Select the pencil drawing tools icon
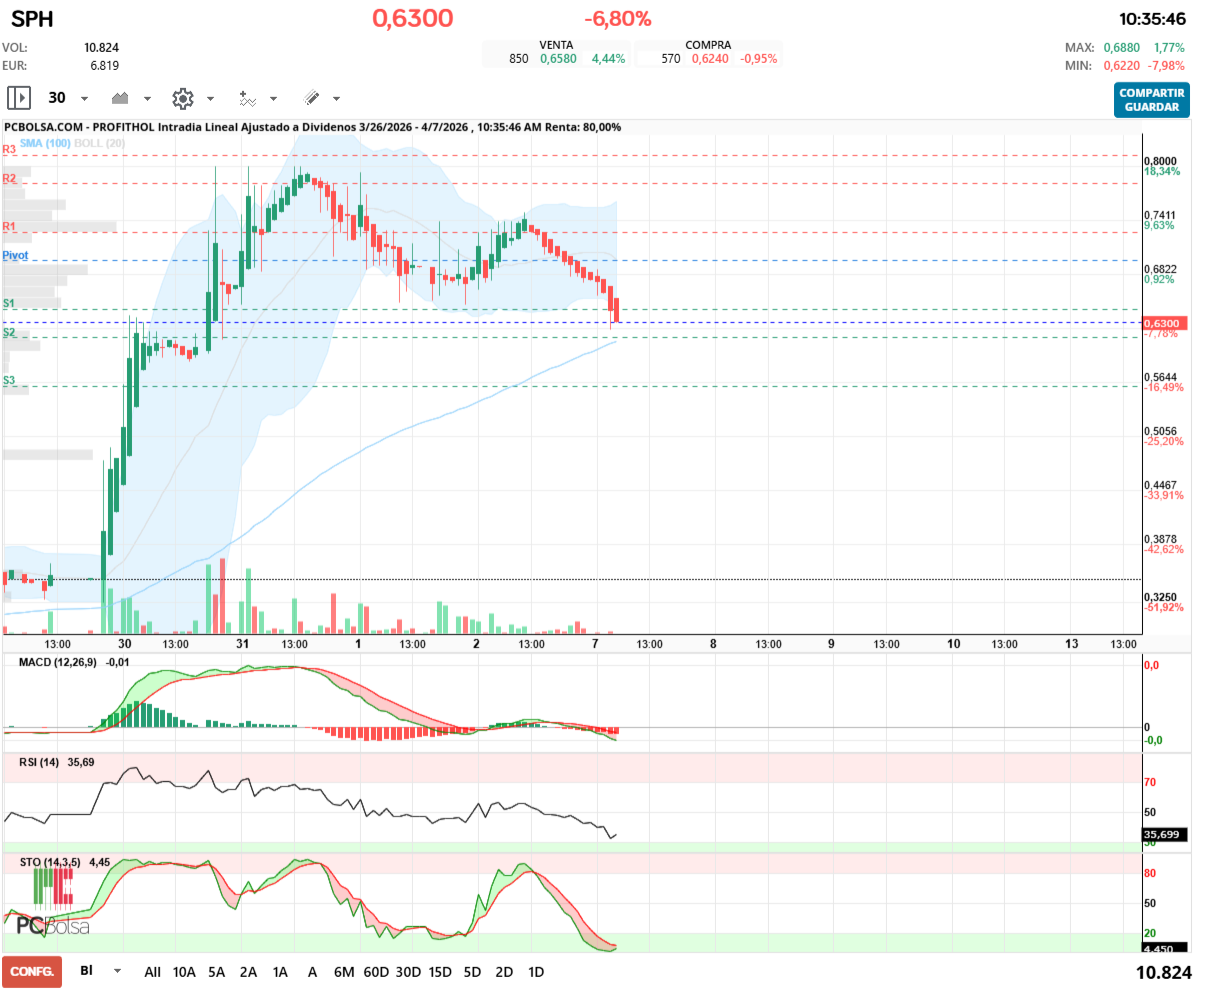The height and width of the screenshot is (993, 1205). tap(311, 98)
